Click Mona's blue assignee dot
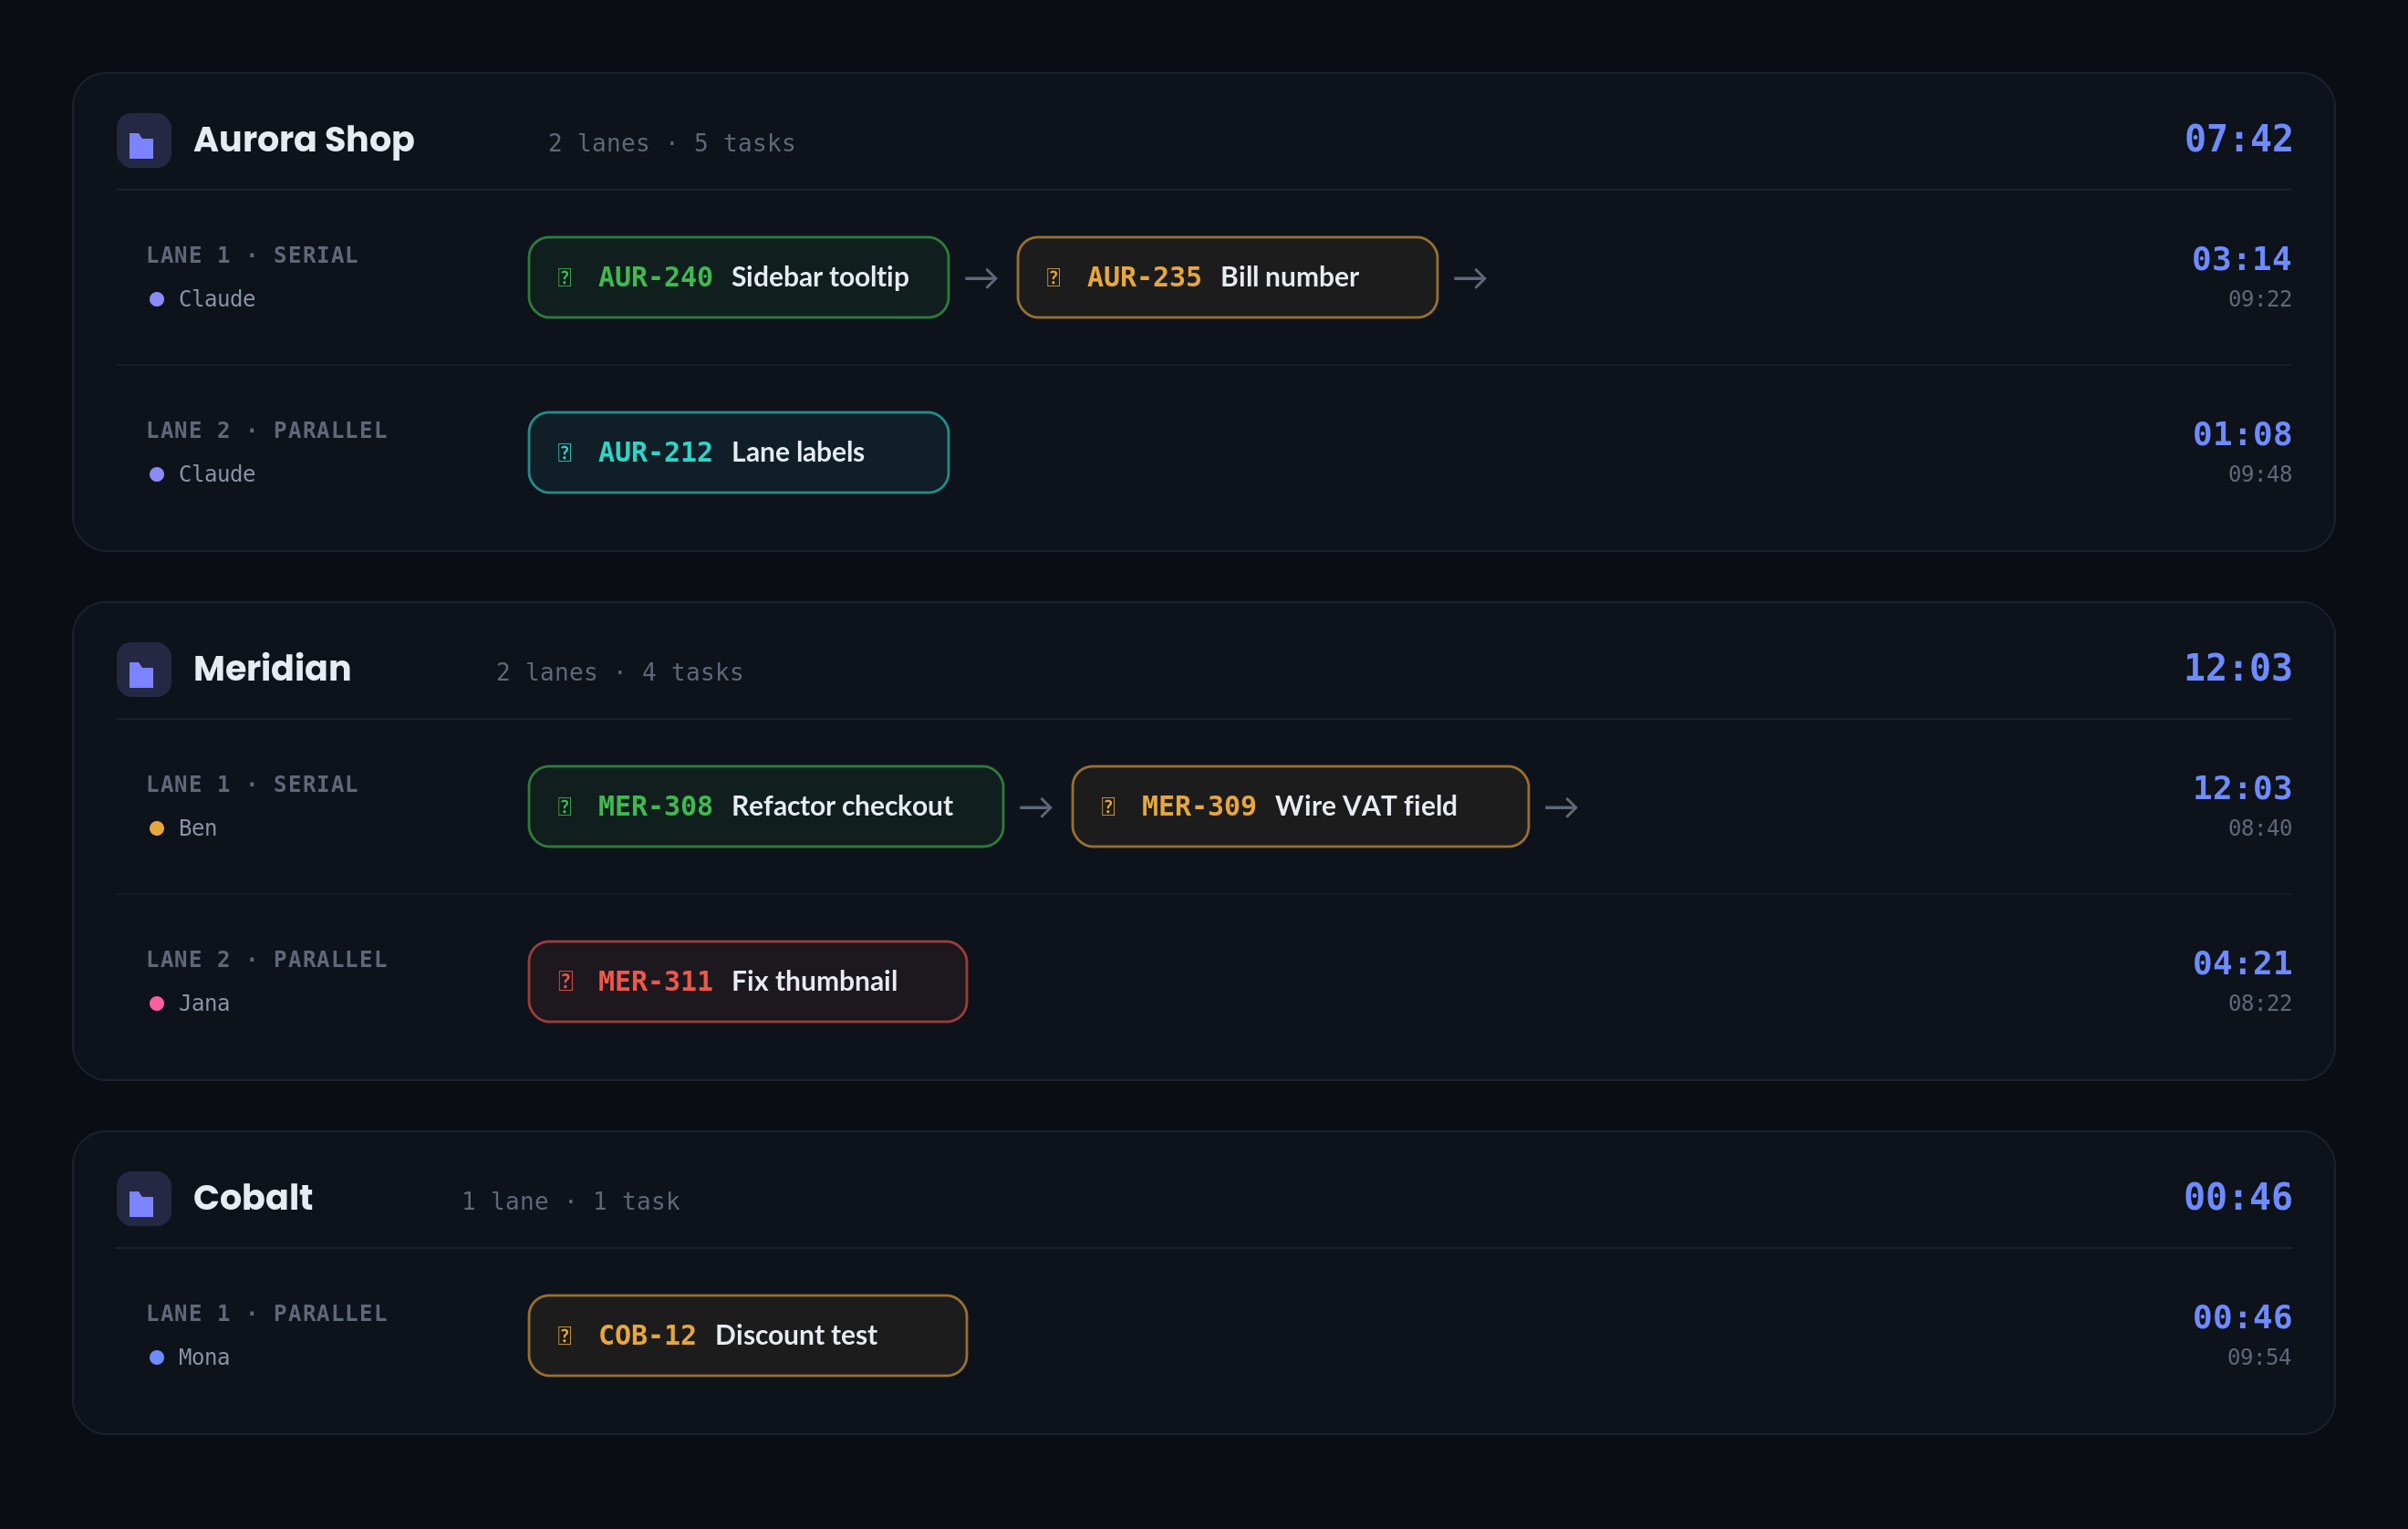Screen dimensions: 2408x1529 pyautogui.click(x=157, y=1357)
